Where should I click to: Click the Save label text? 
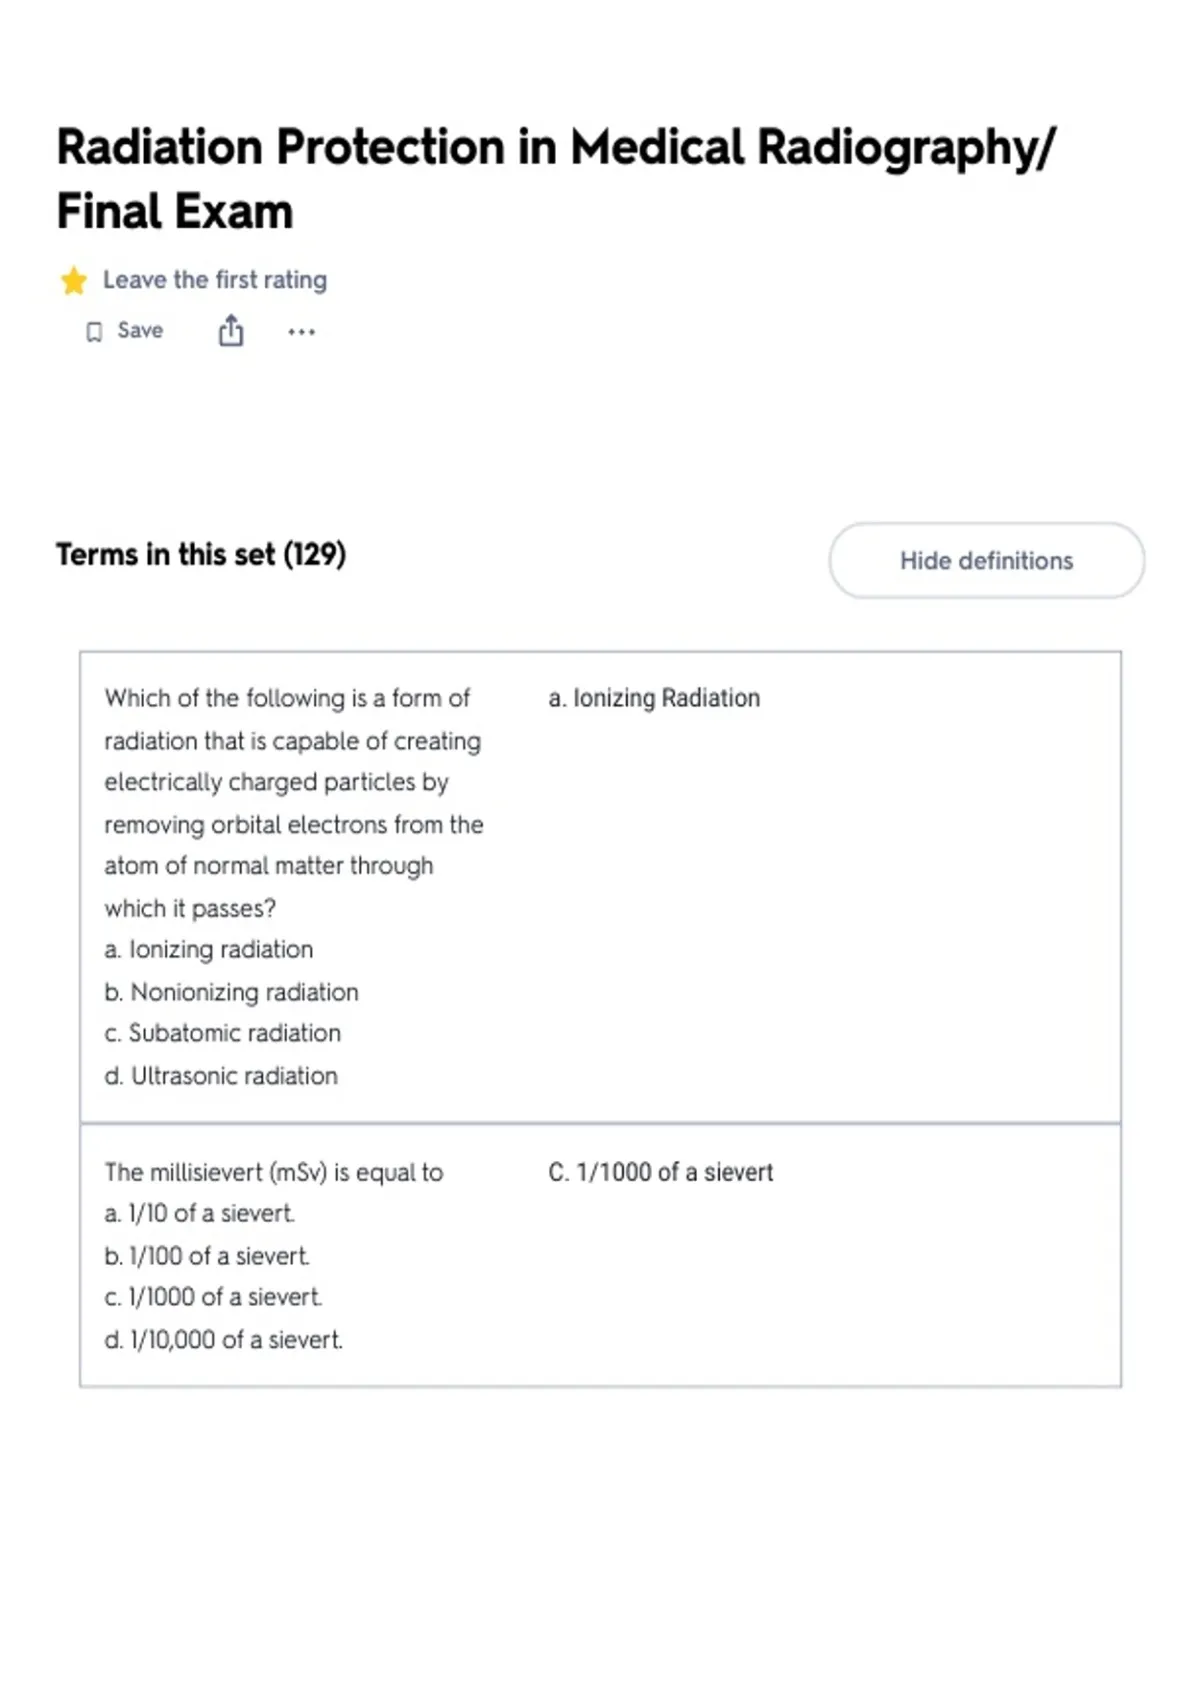click(140, 331)
